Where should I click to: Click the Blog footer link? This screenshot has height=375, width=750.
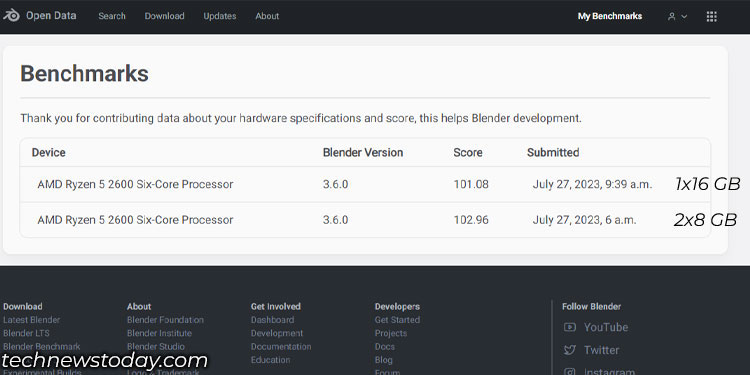click(x=384, y=360)
